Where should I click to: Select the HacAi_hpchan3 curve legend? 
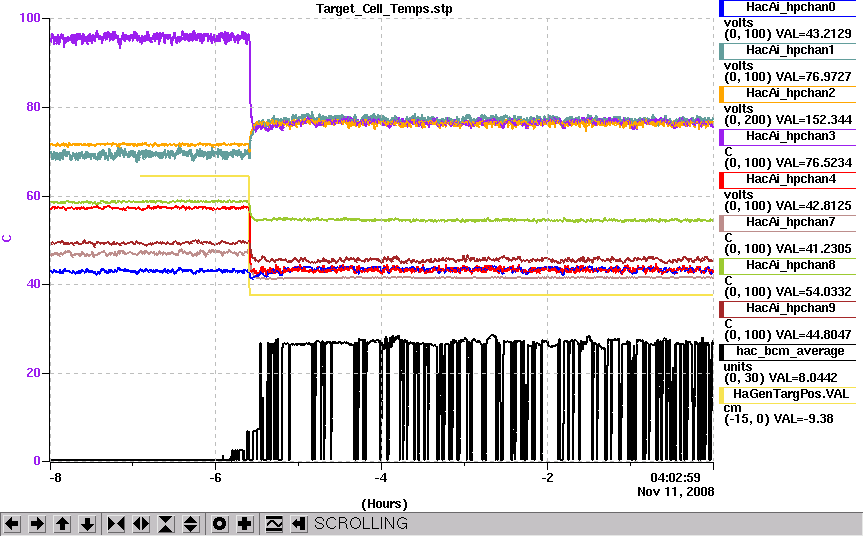pos(790,136)
